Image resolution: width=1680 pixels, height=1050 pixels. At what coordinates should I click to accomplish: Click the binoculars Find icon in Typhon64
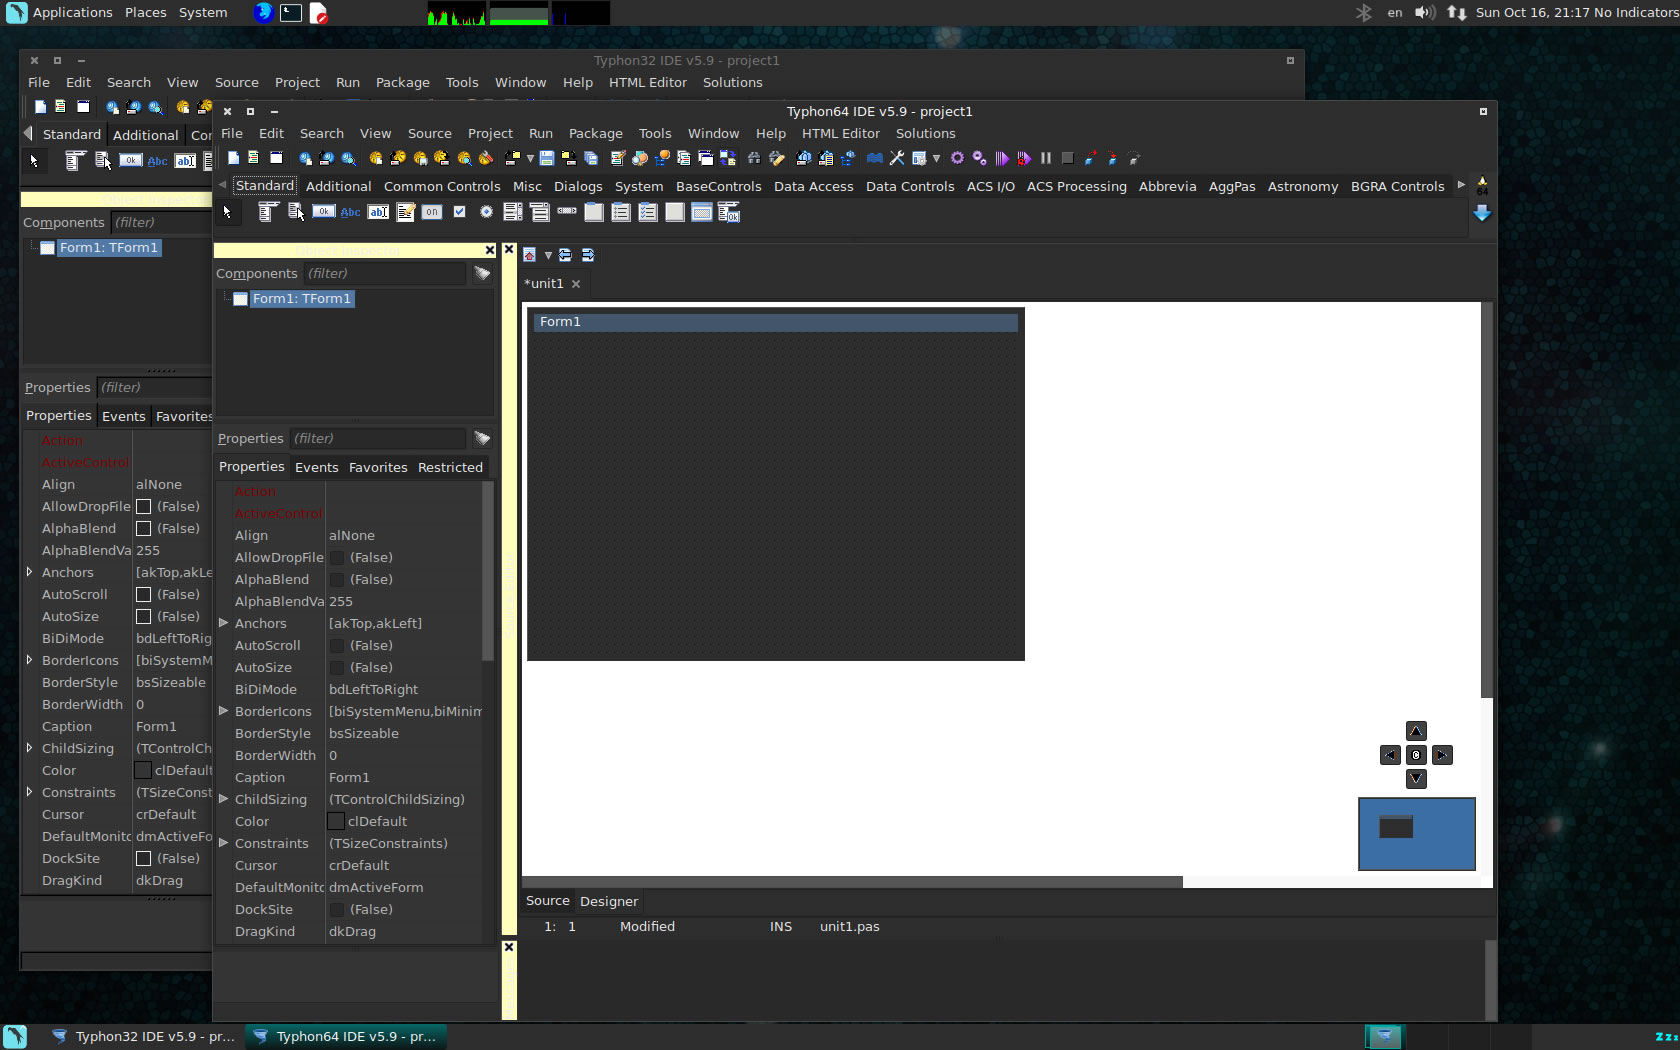(x=754, y=158)
